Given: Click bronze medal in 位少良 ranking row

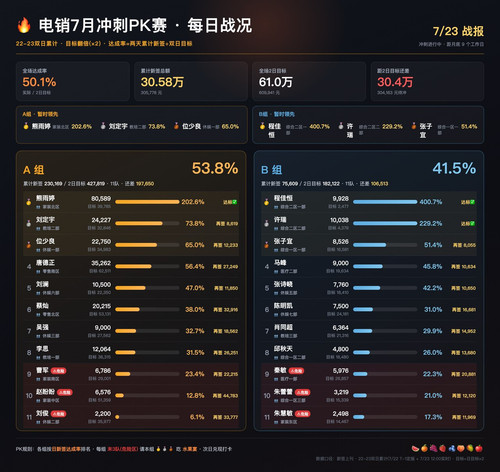Looking at the screenshot, I should [29, 245].
